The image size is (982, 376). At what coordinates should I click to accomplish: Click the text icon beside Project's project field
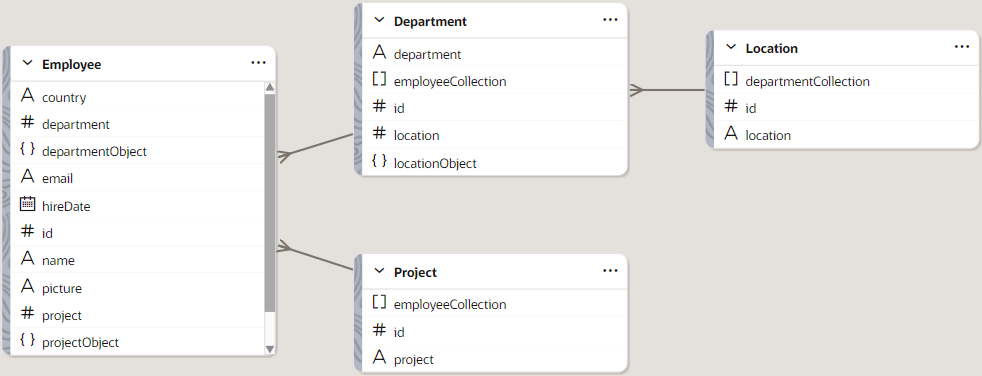coord(379,358)
